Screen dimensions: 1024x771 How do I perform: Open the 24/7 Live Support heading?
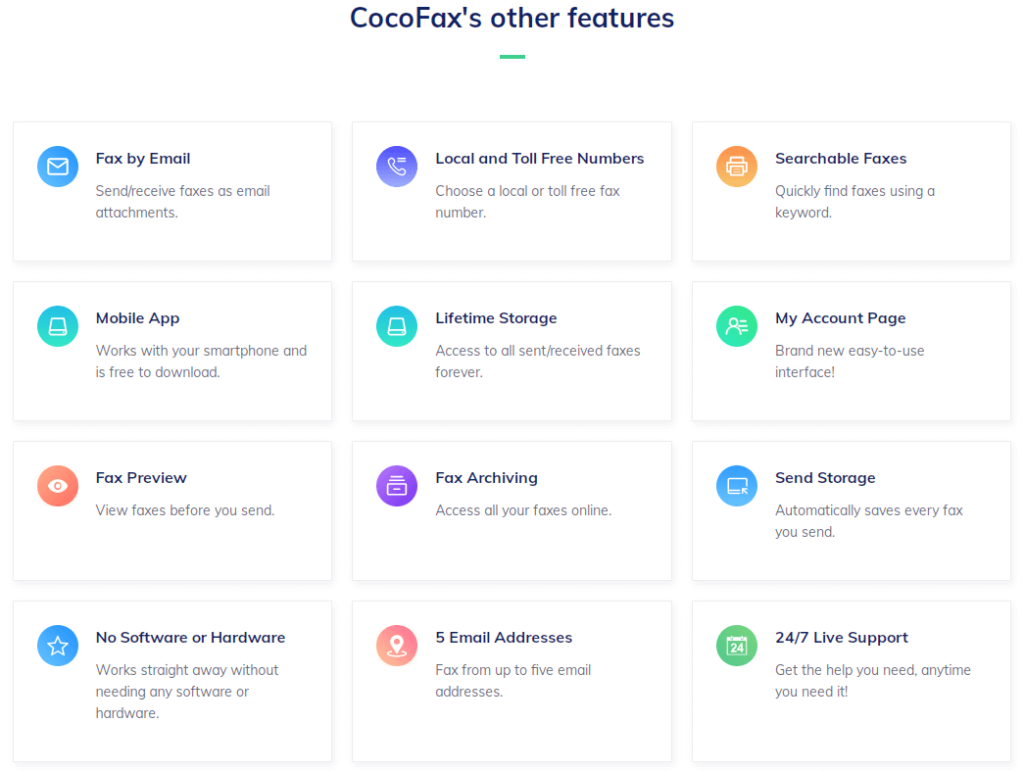(841, 637)
